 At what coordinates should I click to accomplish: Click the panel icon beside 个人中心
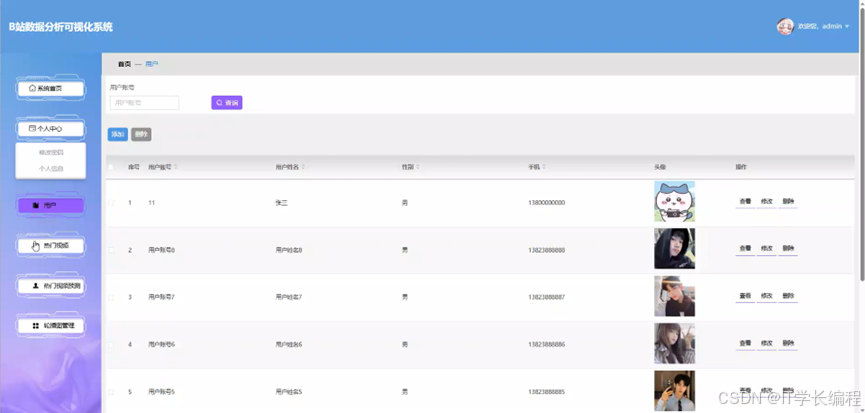(33, 128)
